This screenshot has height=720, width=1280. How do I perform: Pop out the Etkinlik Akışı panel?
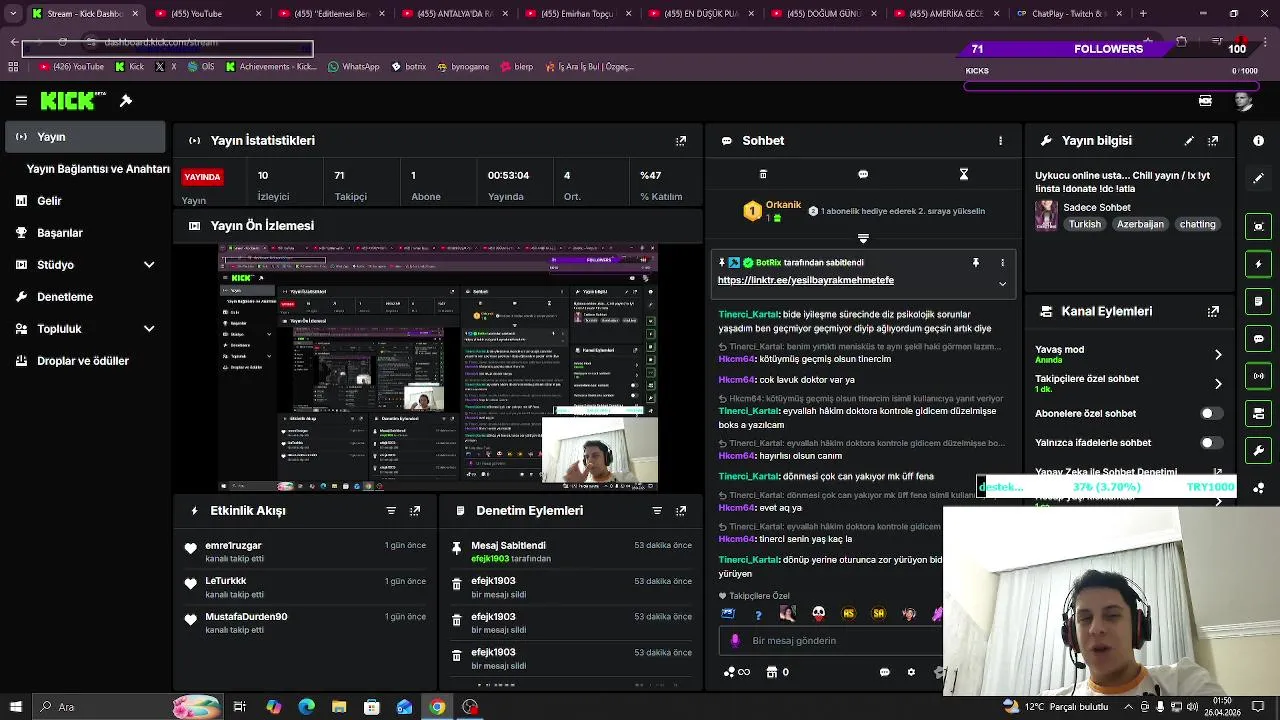coord(415,511)
